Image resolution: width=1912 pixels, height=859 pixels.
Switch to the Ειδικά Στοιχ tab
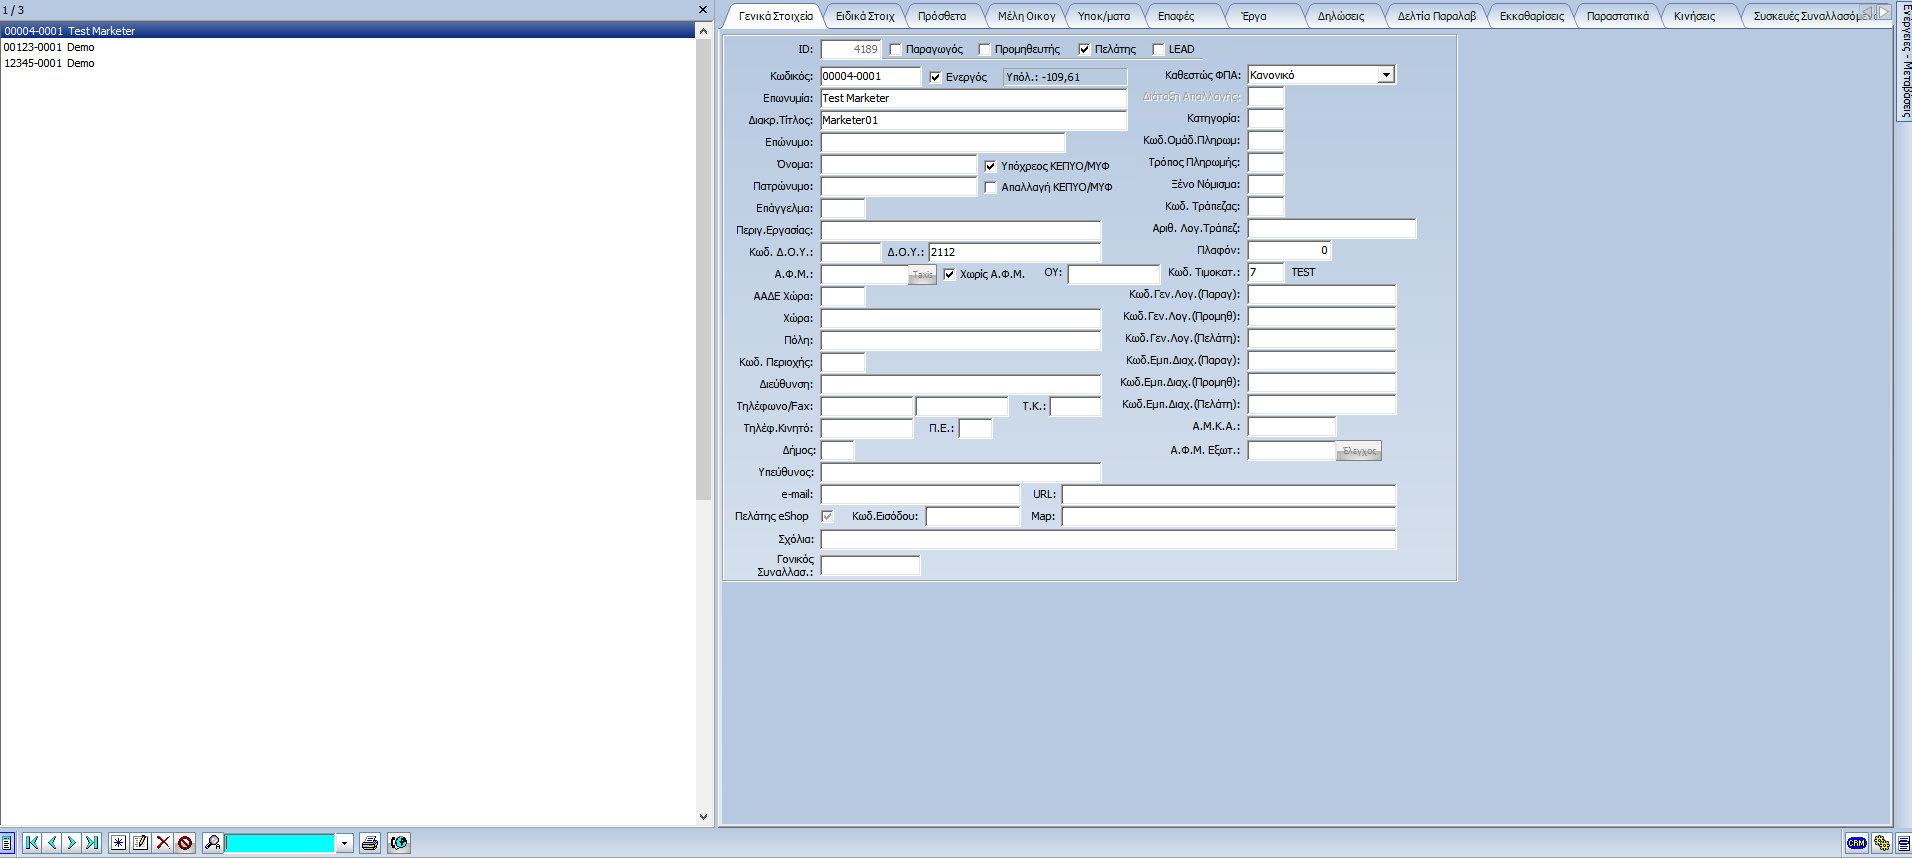coord(865,16)
